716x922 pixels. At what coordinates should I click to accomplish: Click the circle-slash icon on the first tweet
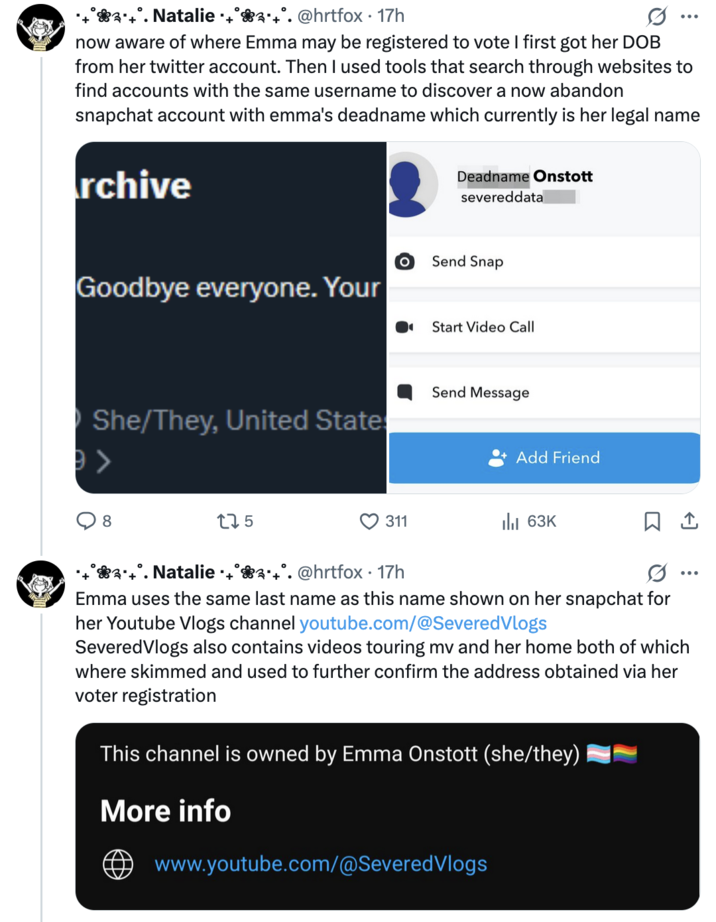click(x=656, y=15)
